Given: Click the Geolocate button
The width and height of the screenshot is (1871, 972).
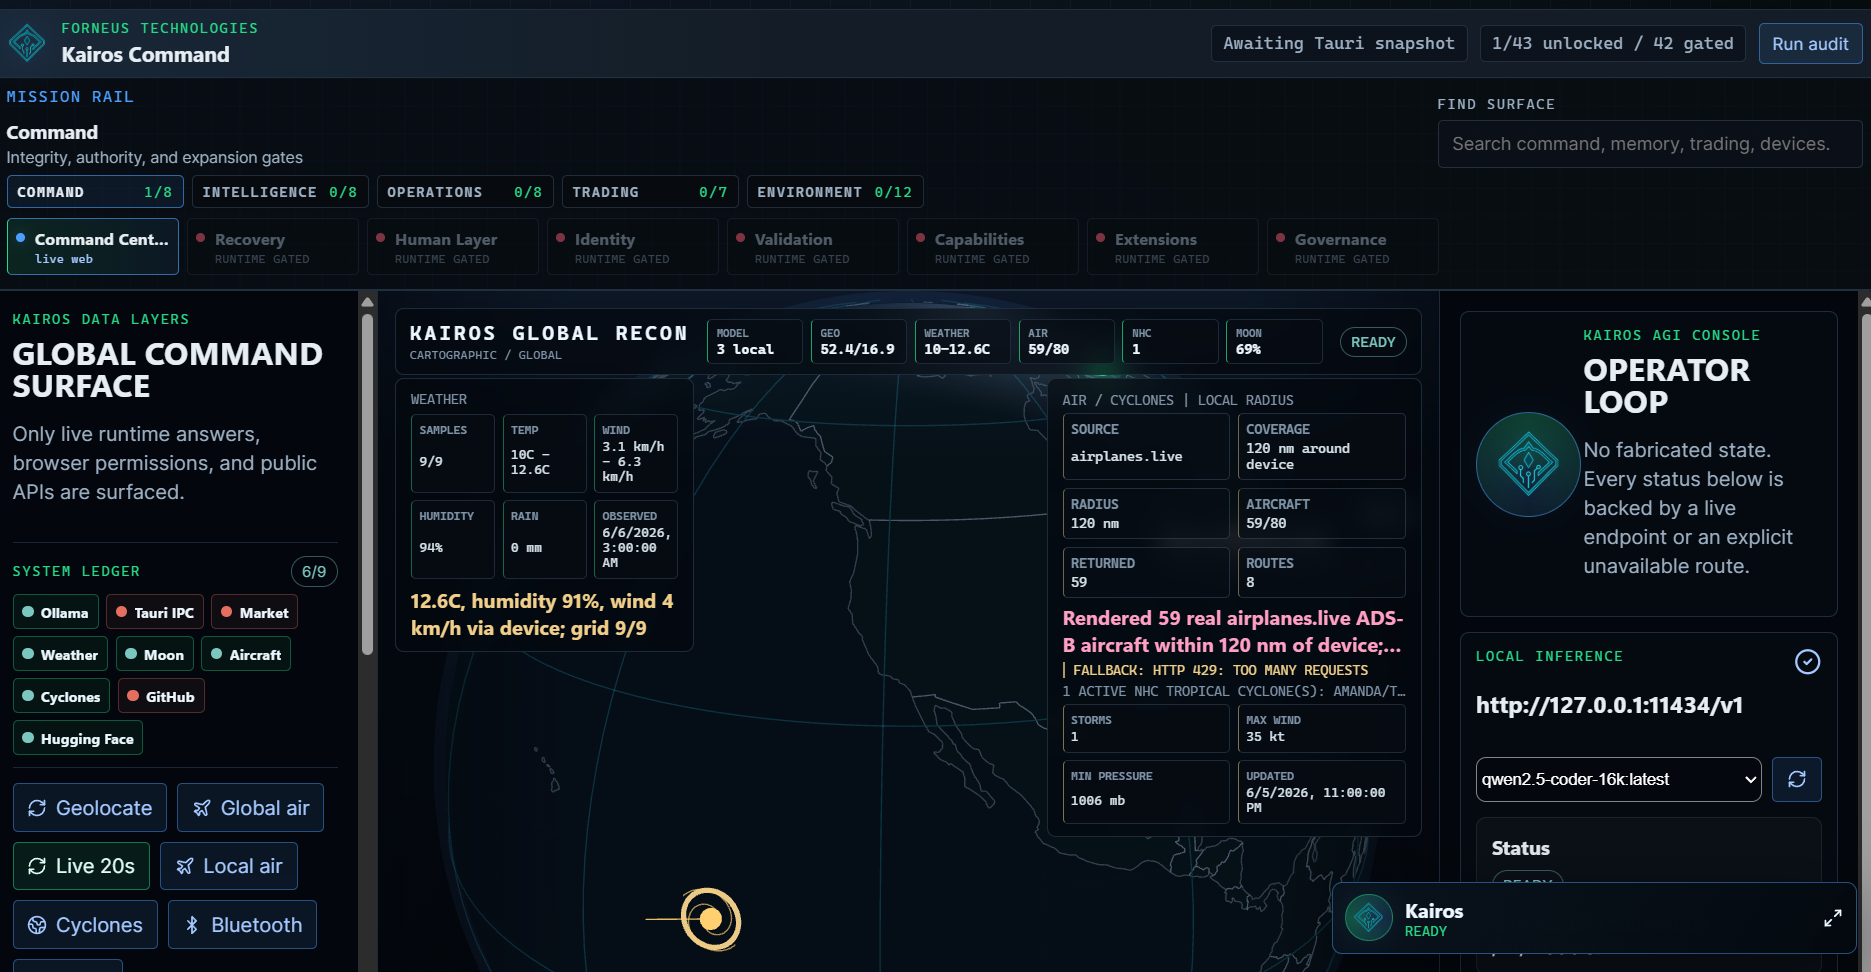Looking at the screenshot, I should click(90, 808).
